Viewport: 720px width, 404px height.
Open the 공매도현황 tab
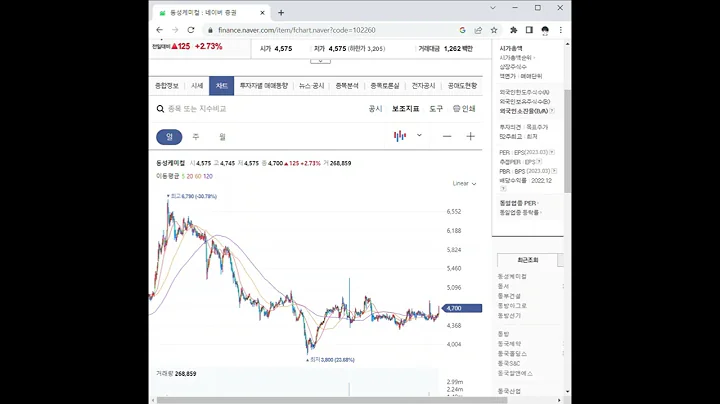(x=462, y=86)
